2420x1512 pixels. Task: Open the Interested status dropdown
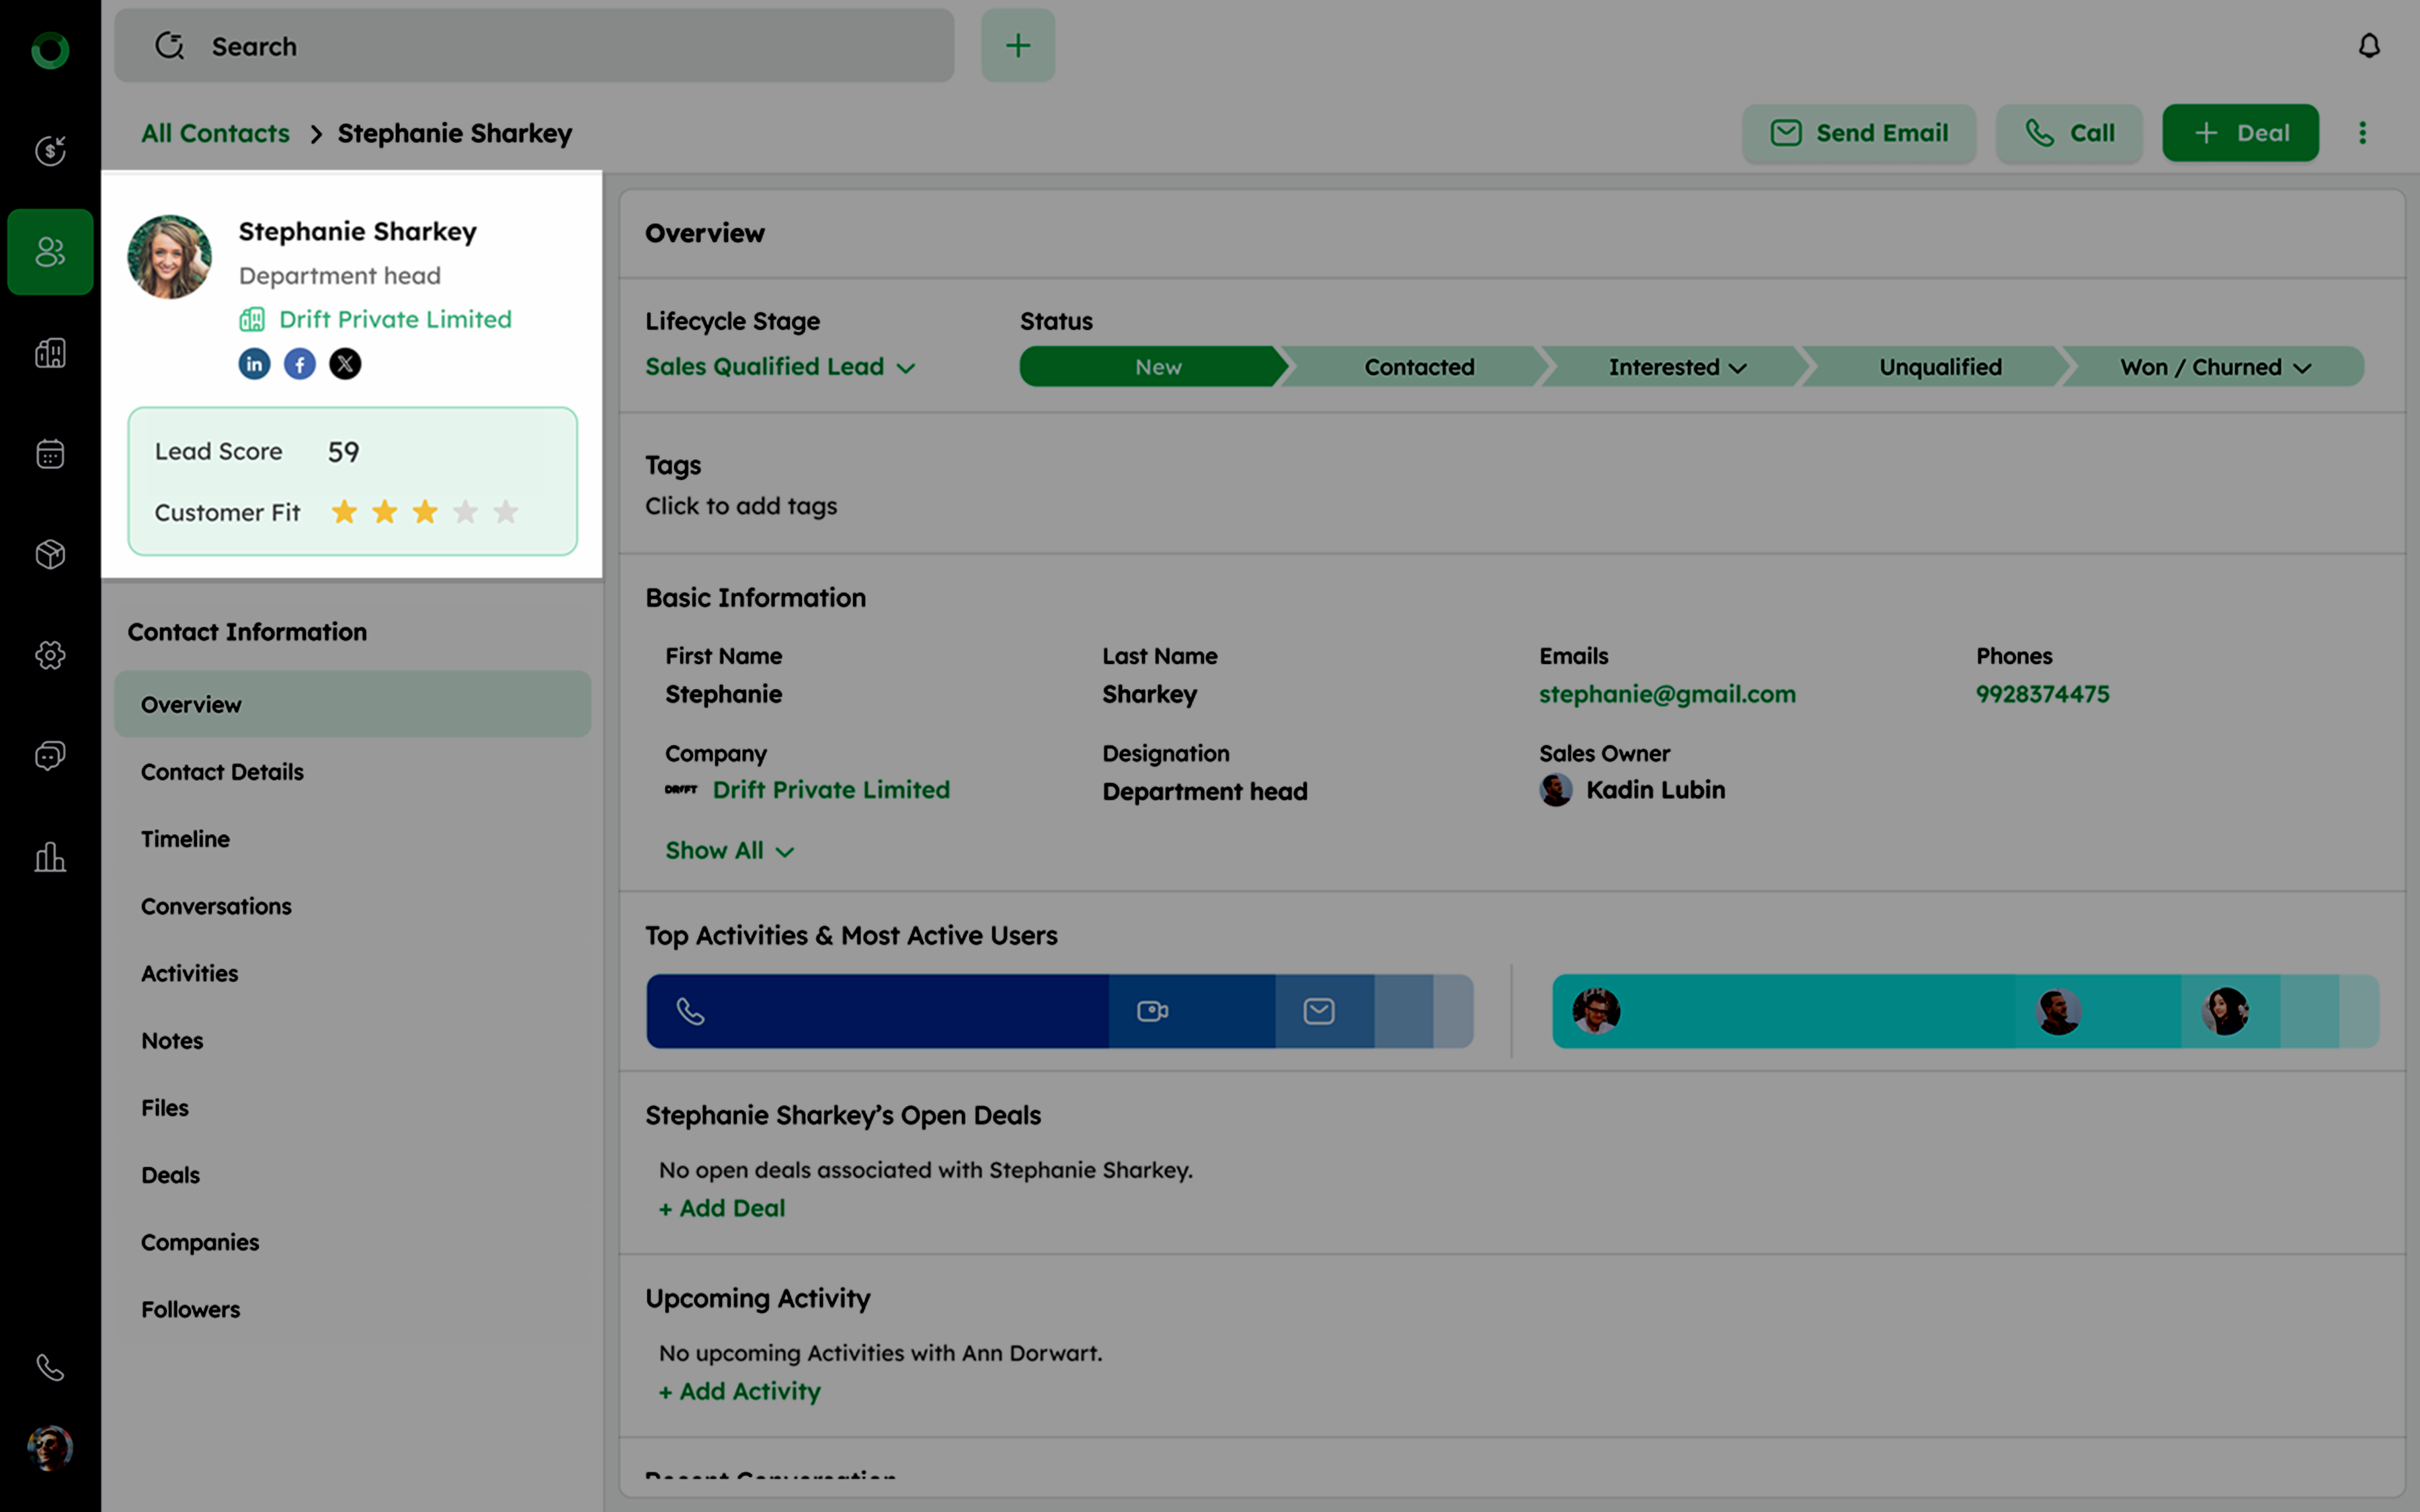tap(1677, 367)
